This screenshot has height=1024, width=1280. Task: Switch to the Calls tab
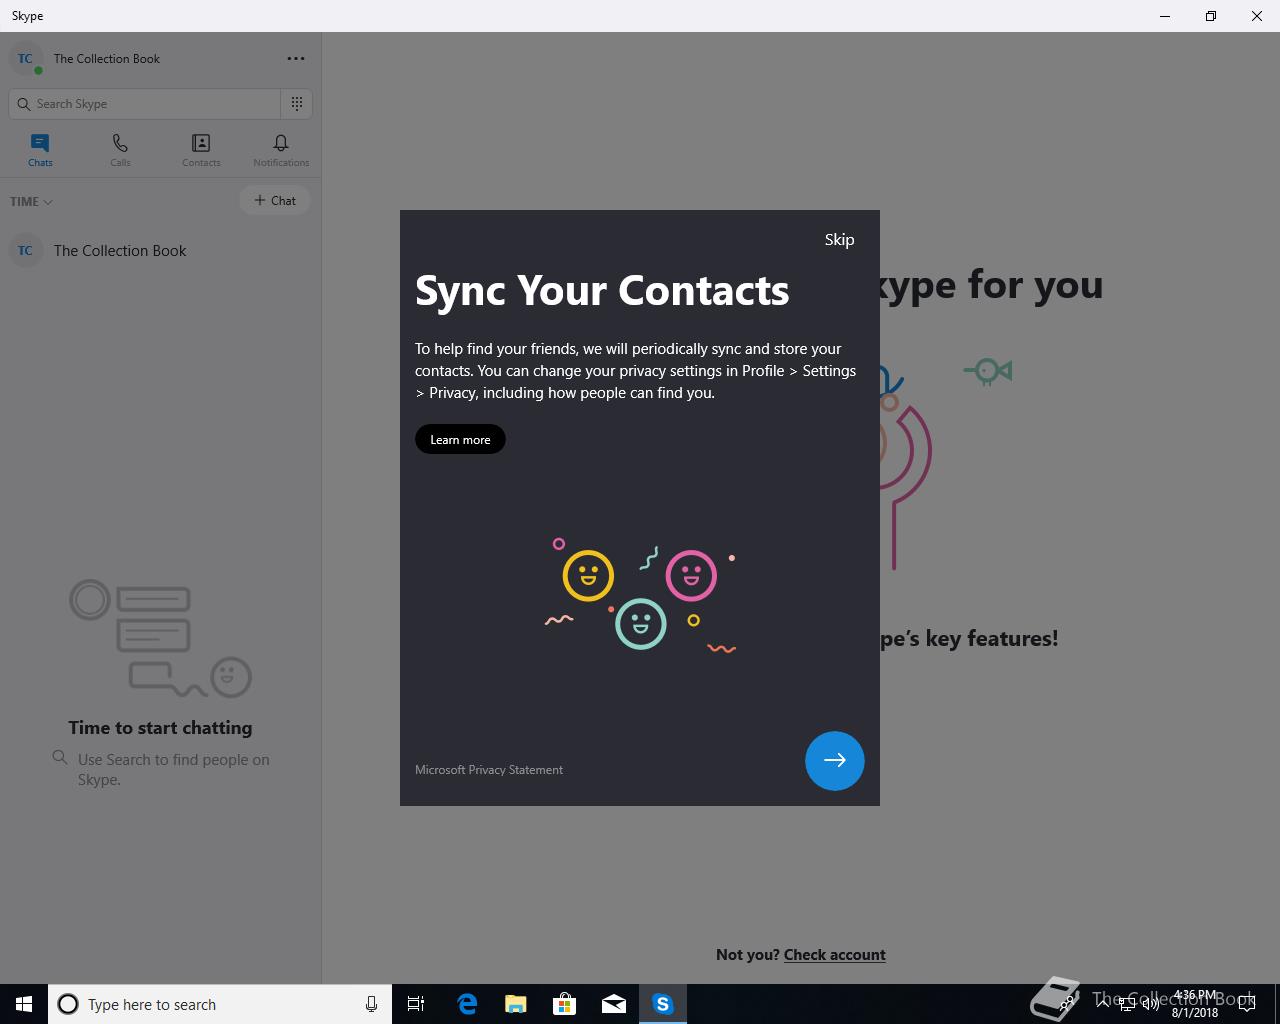point(120,150)
